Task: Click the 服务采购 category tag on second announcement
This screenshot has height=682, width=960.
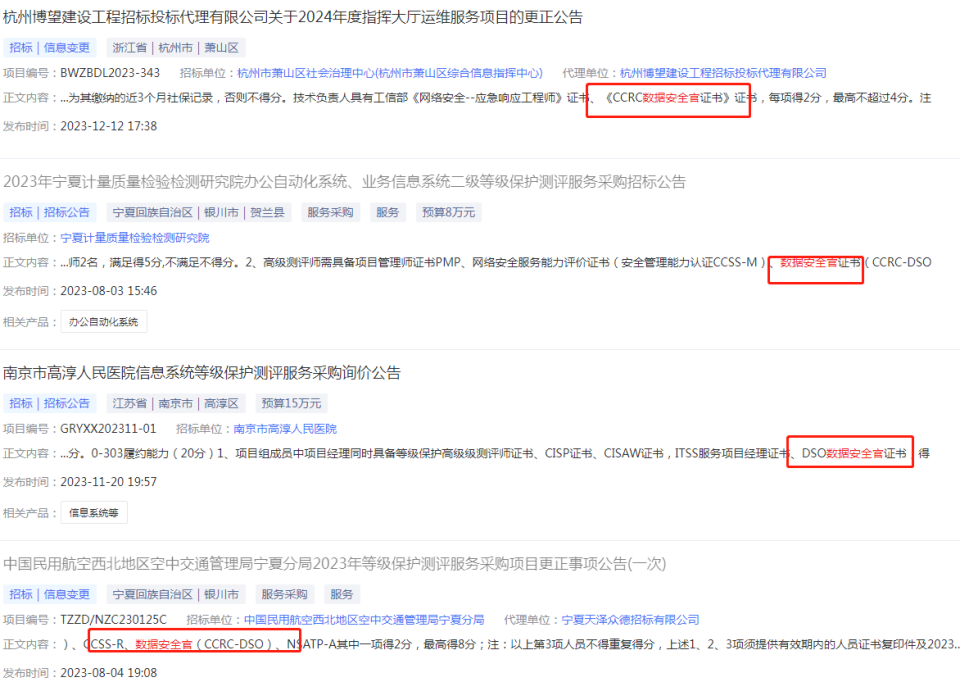Action: 330,211
